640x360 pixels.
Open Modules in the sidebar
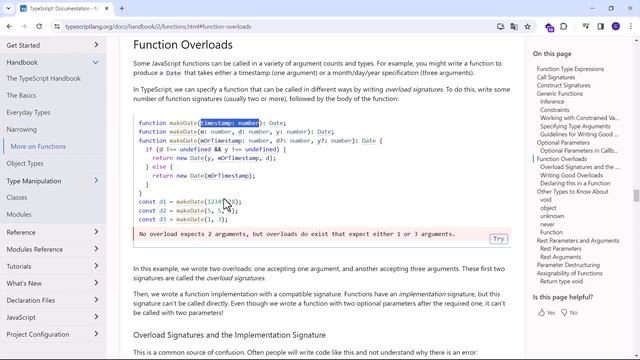(x=19, y=214)
